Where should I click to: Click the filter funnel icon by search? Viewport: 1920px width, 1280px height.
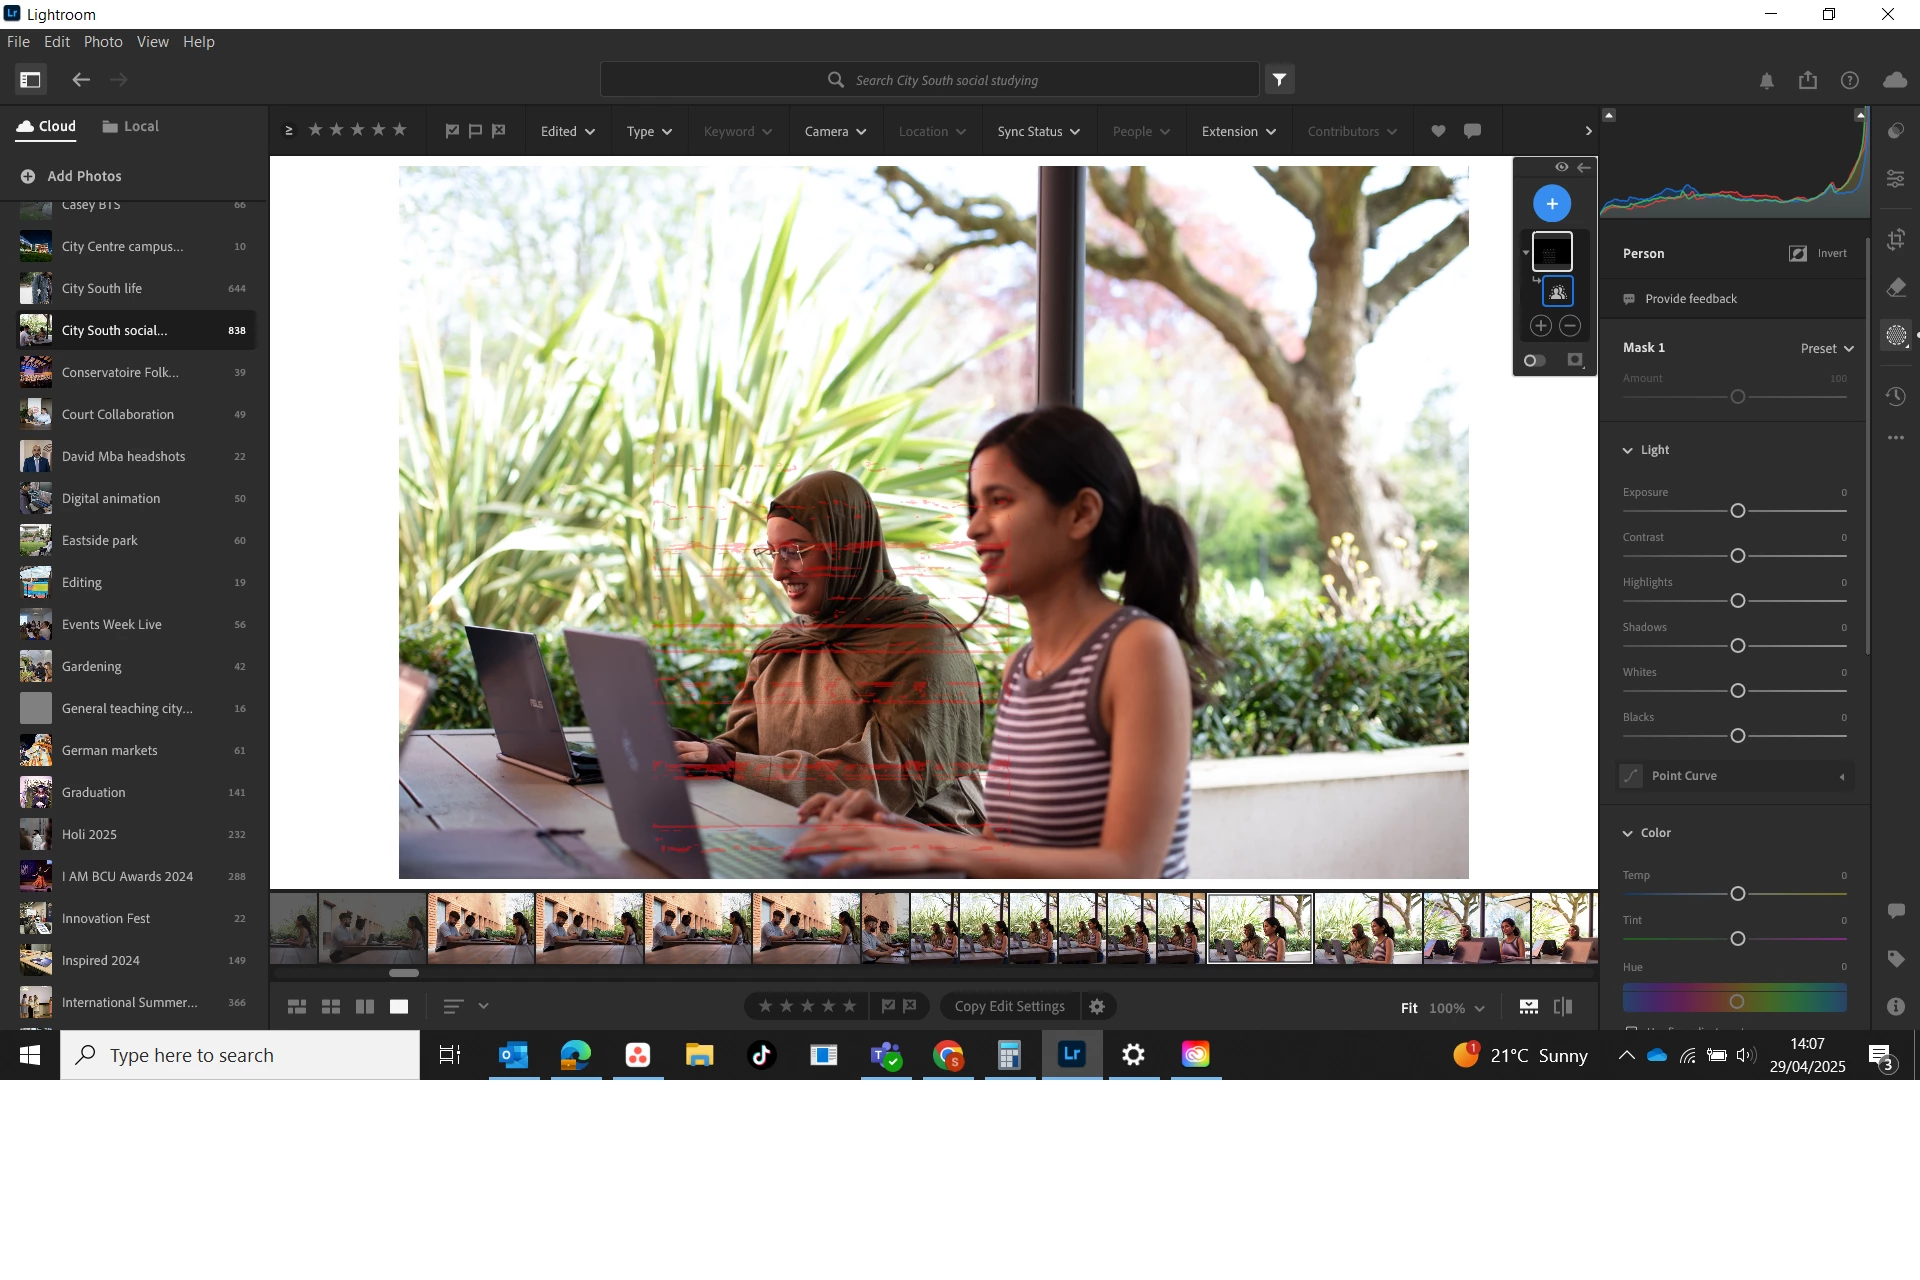coord(1280,80)
